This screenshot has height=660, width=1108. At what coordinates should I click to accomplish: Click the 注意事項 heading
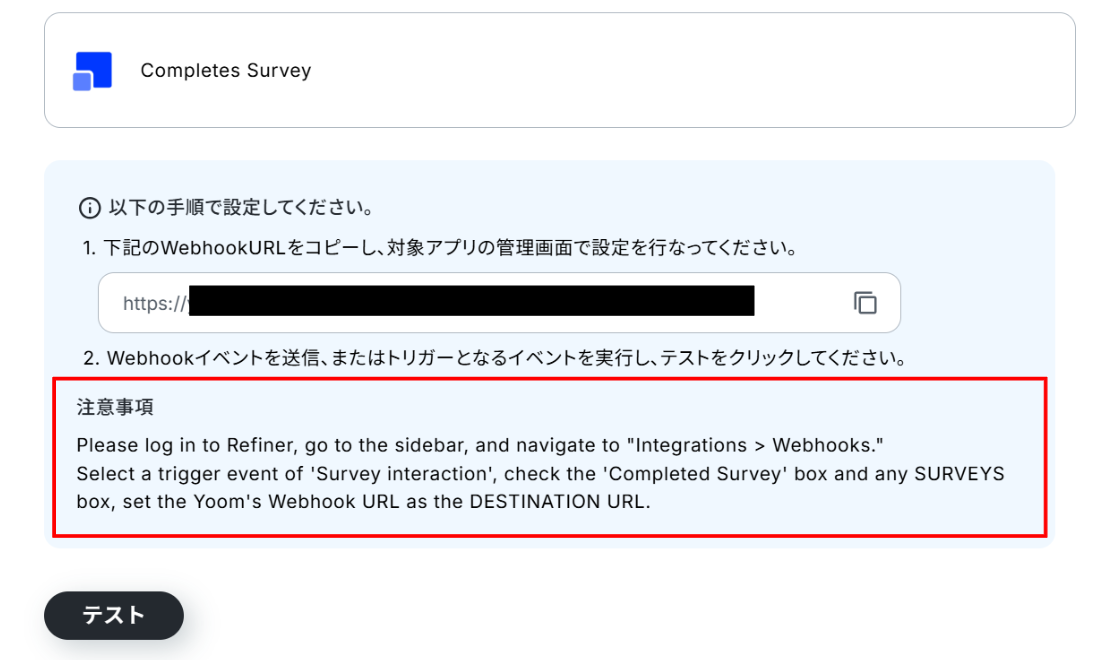[x=114, y=408]
